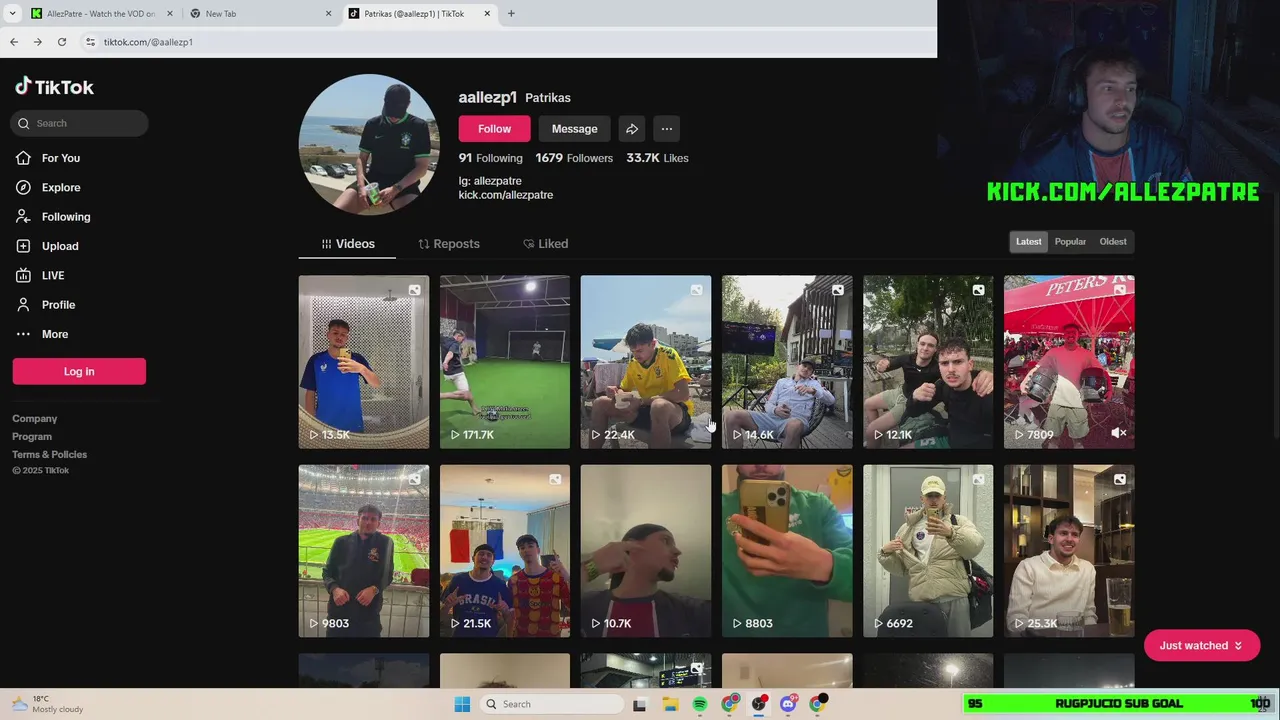Screen dimensions: 1280x720
Task: Open the For You feed
Action: point(60,158)
